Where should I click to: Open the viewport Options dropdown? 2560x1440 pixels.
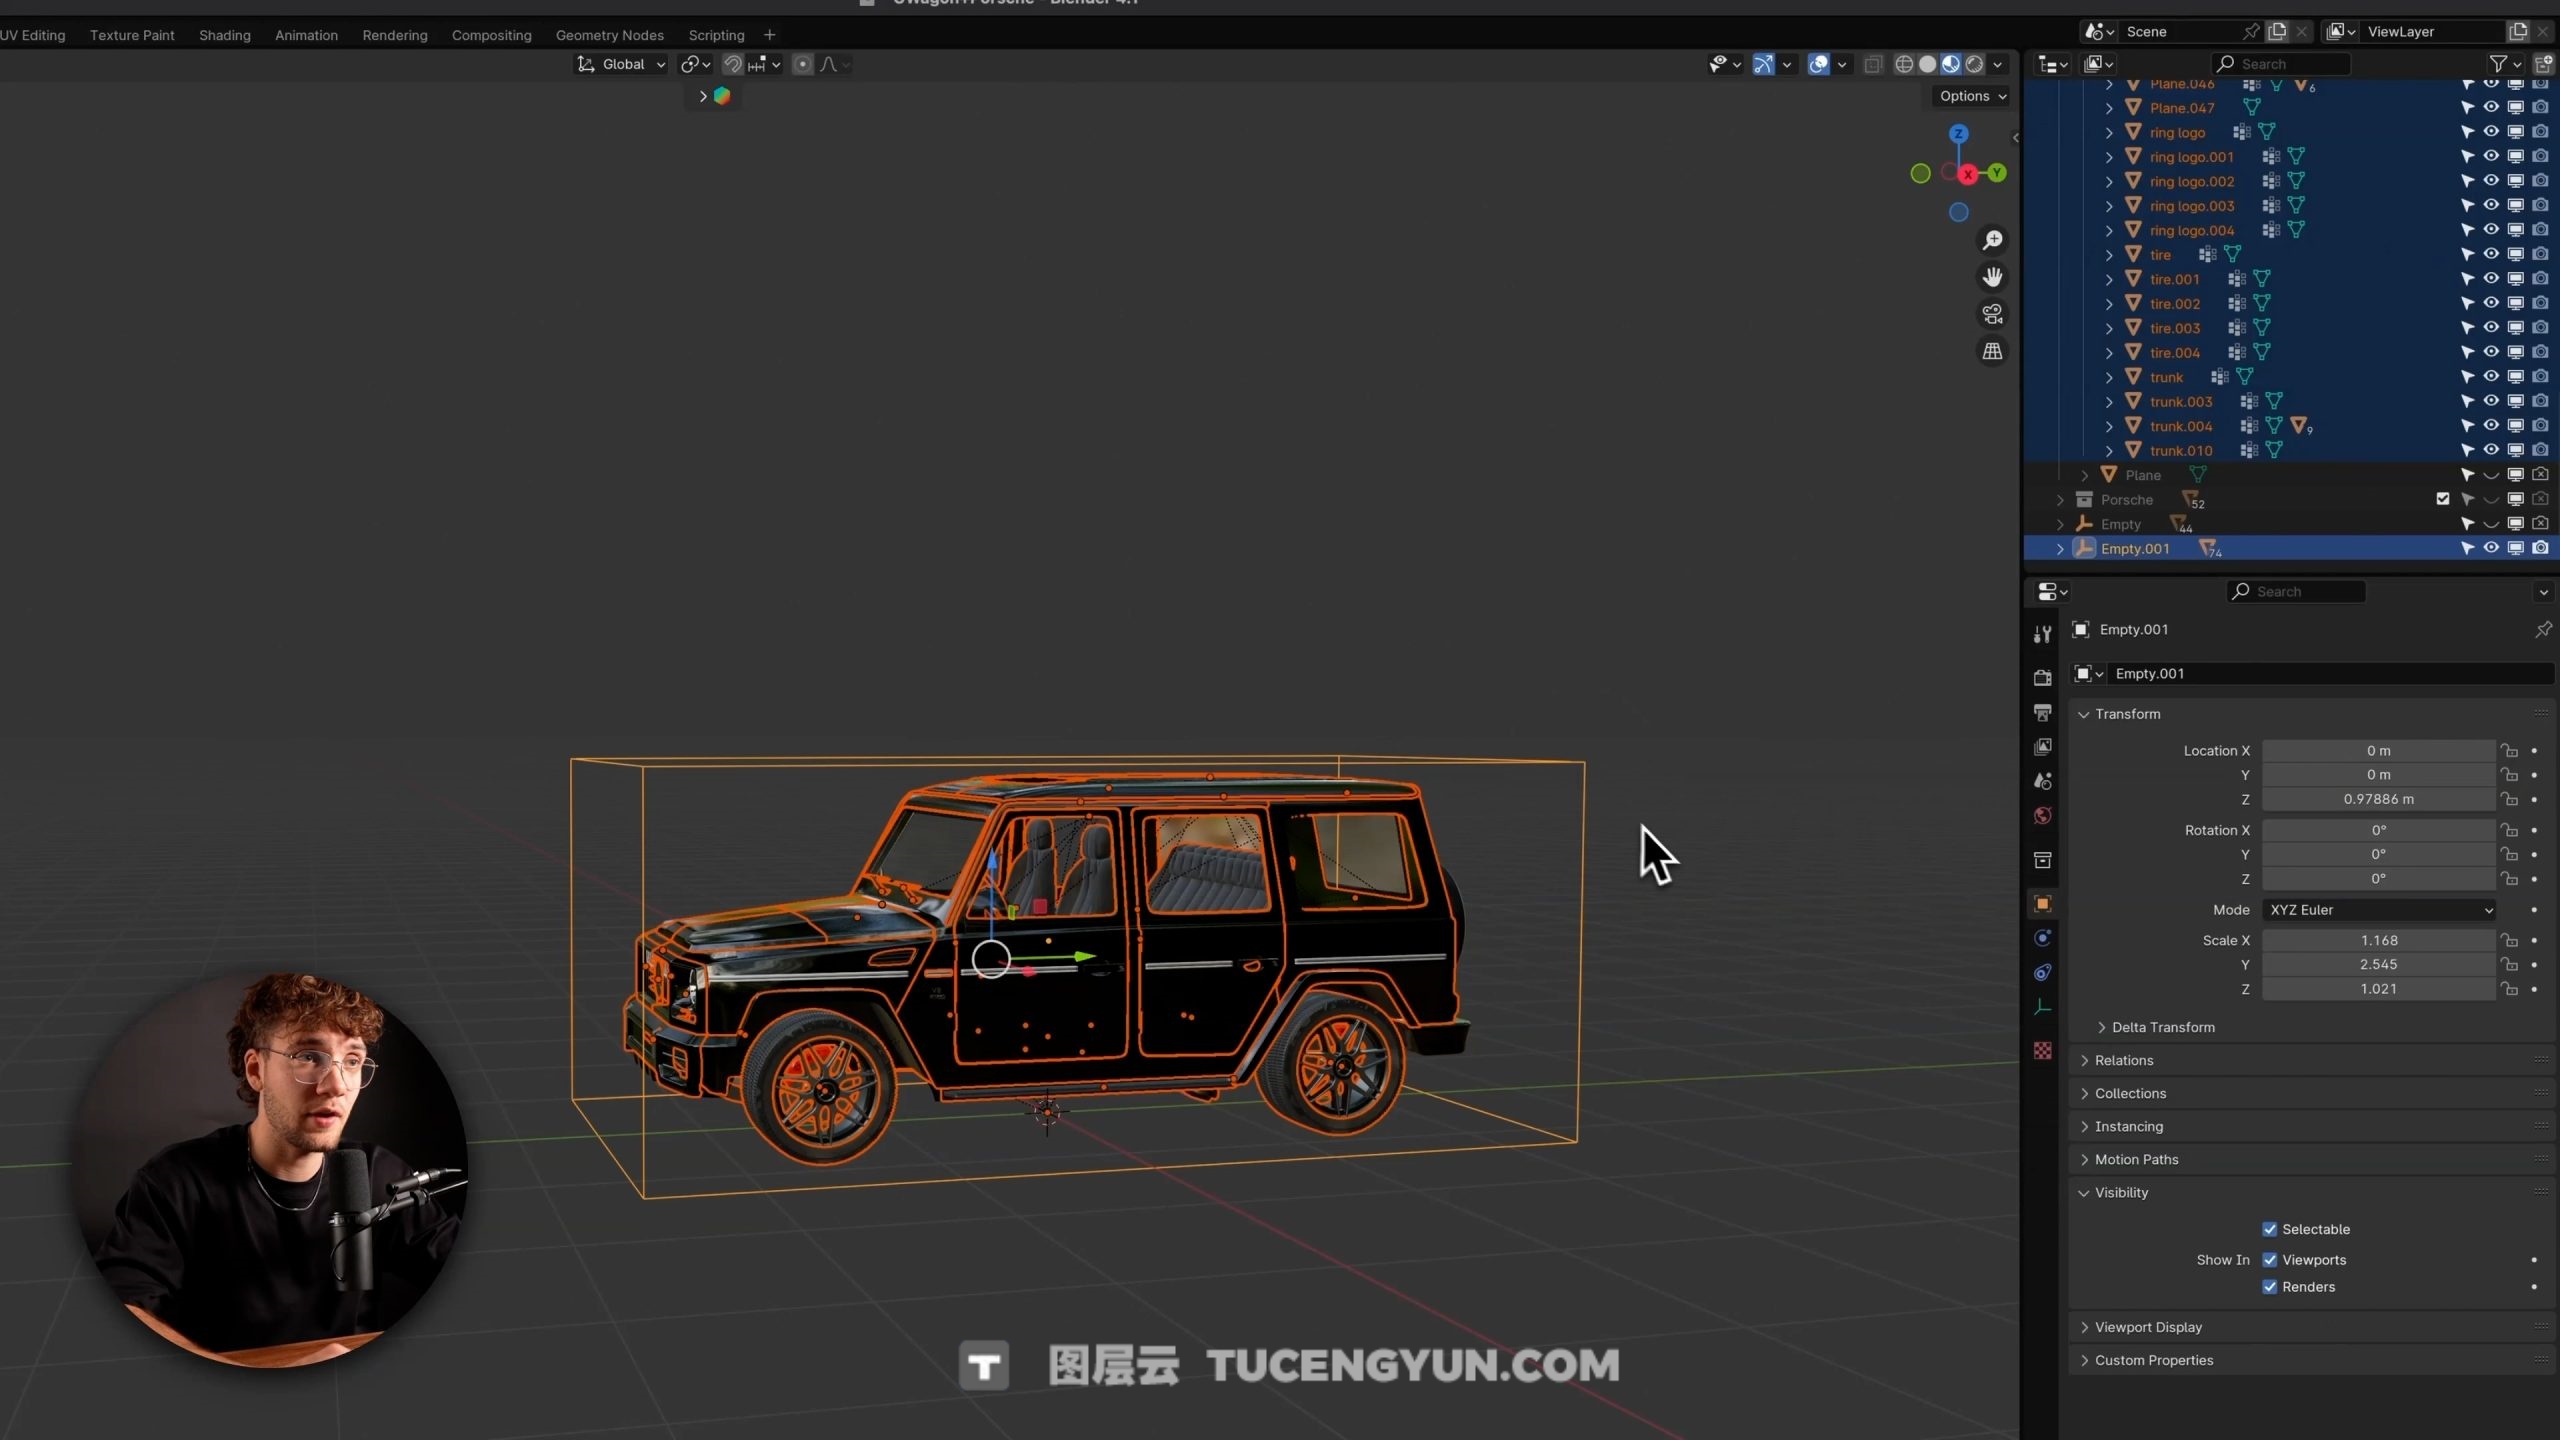tap(1972, 96)
